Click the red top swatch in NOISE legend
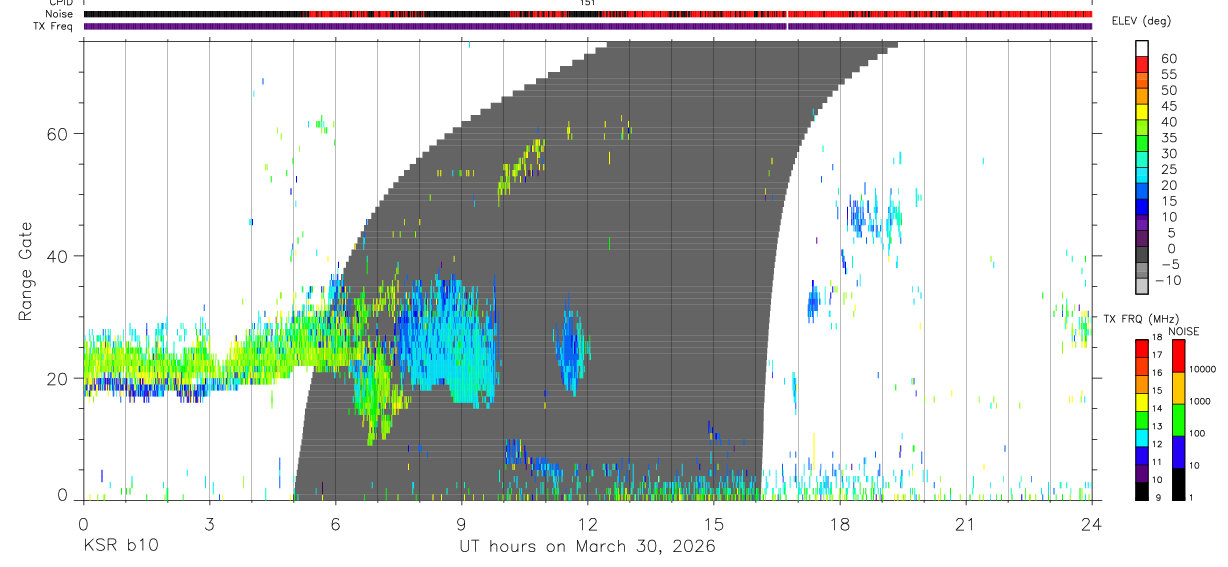Screen dimensions: 1228x567 [x=1178, y=356]
